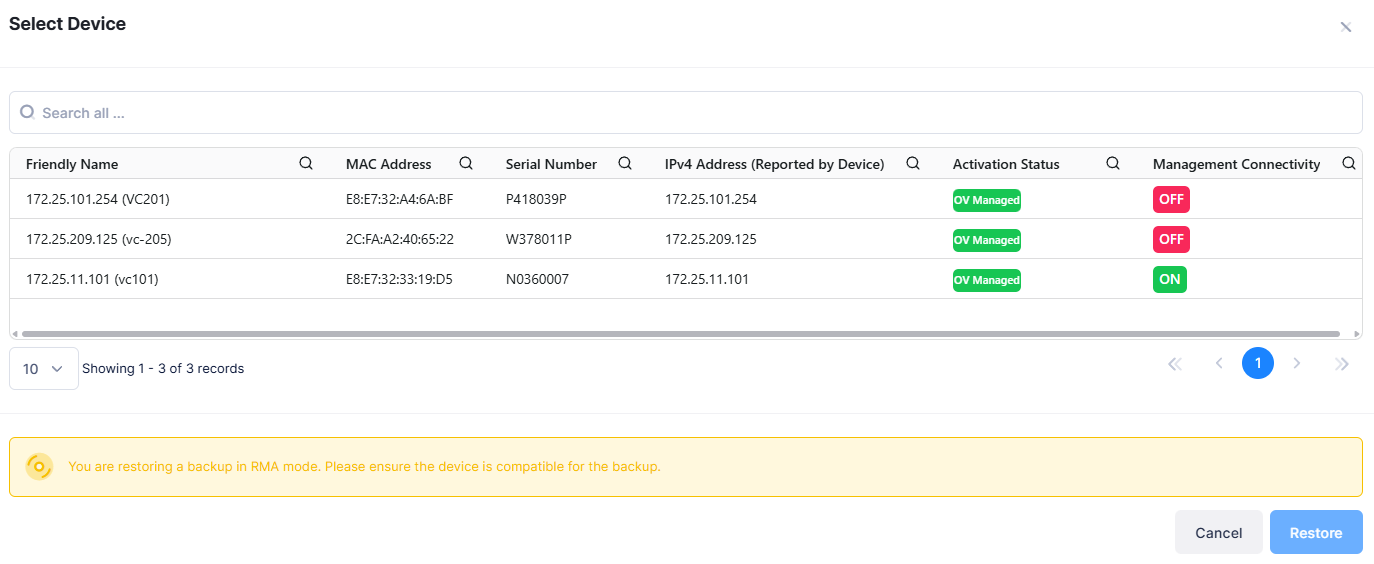Viewport: 1374px width, 564px height.
Task: Click the next page arrow
Action: click(1297, 364)
